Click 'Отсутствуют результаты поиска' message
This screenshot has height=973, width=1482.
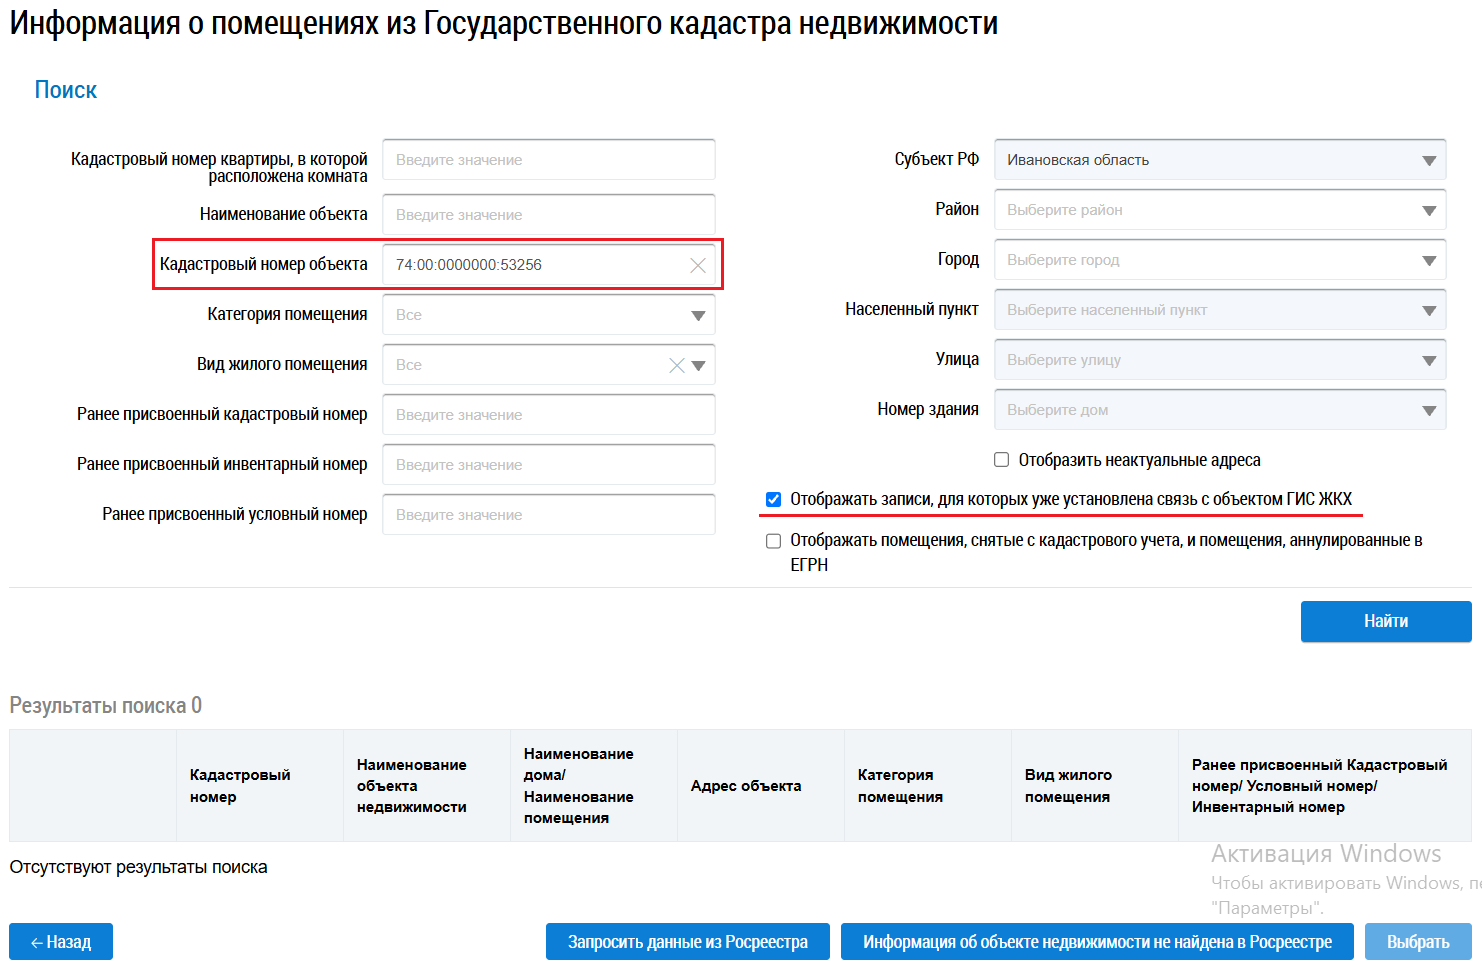[x=139, y=867]
